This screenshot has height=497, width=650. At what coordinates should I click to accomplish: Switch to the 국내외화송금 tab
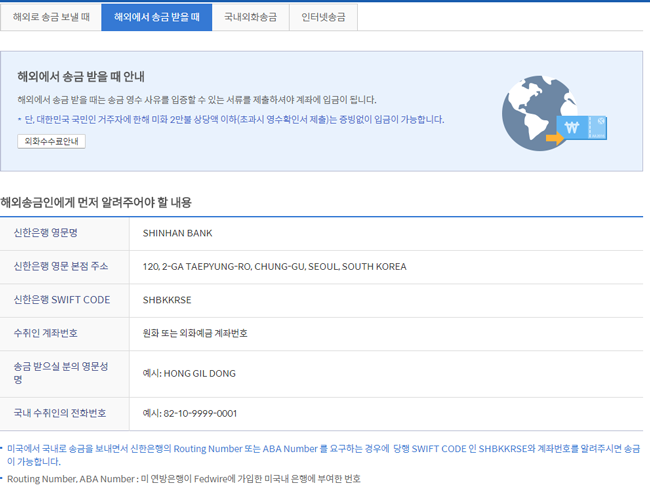tap(250, 17)
